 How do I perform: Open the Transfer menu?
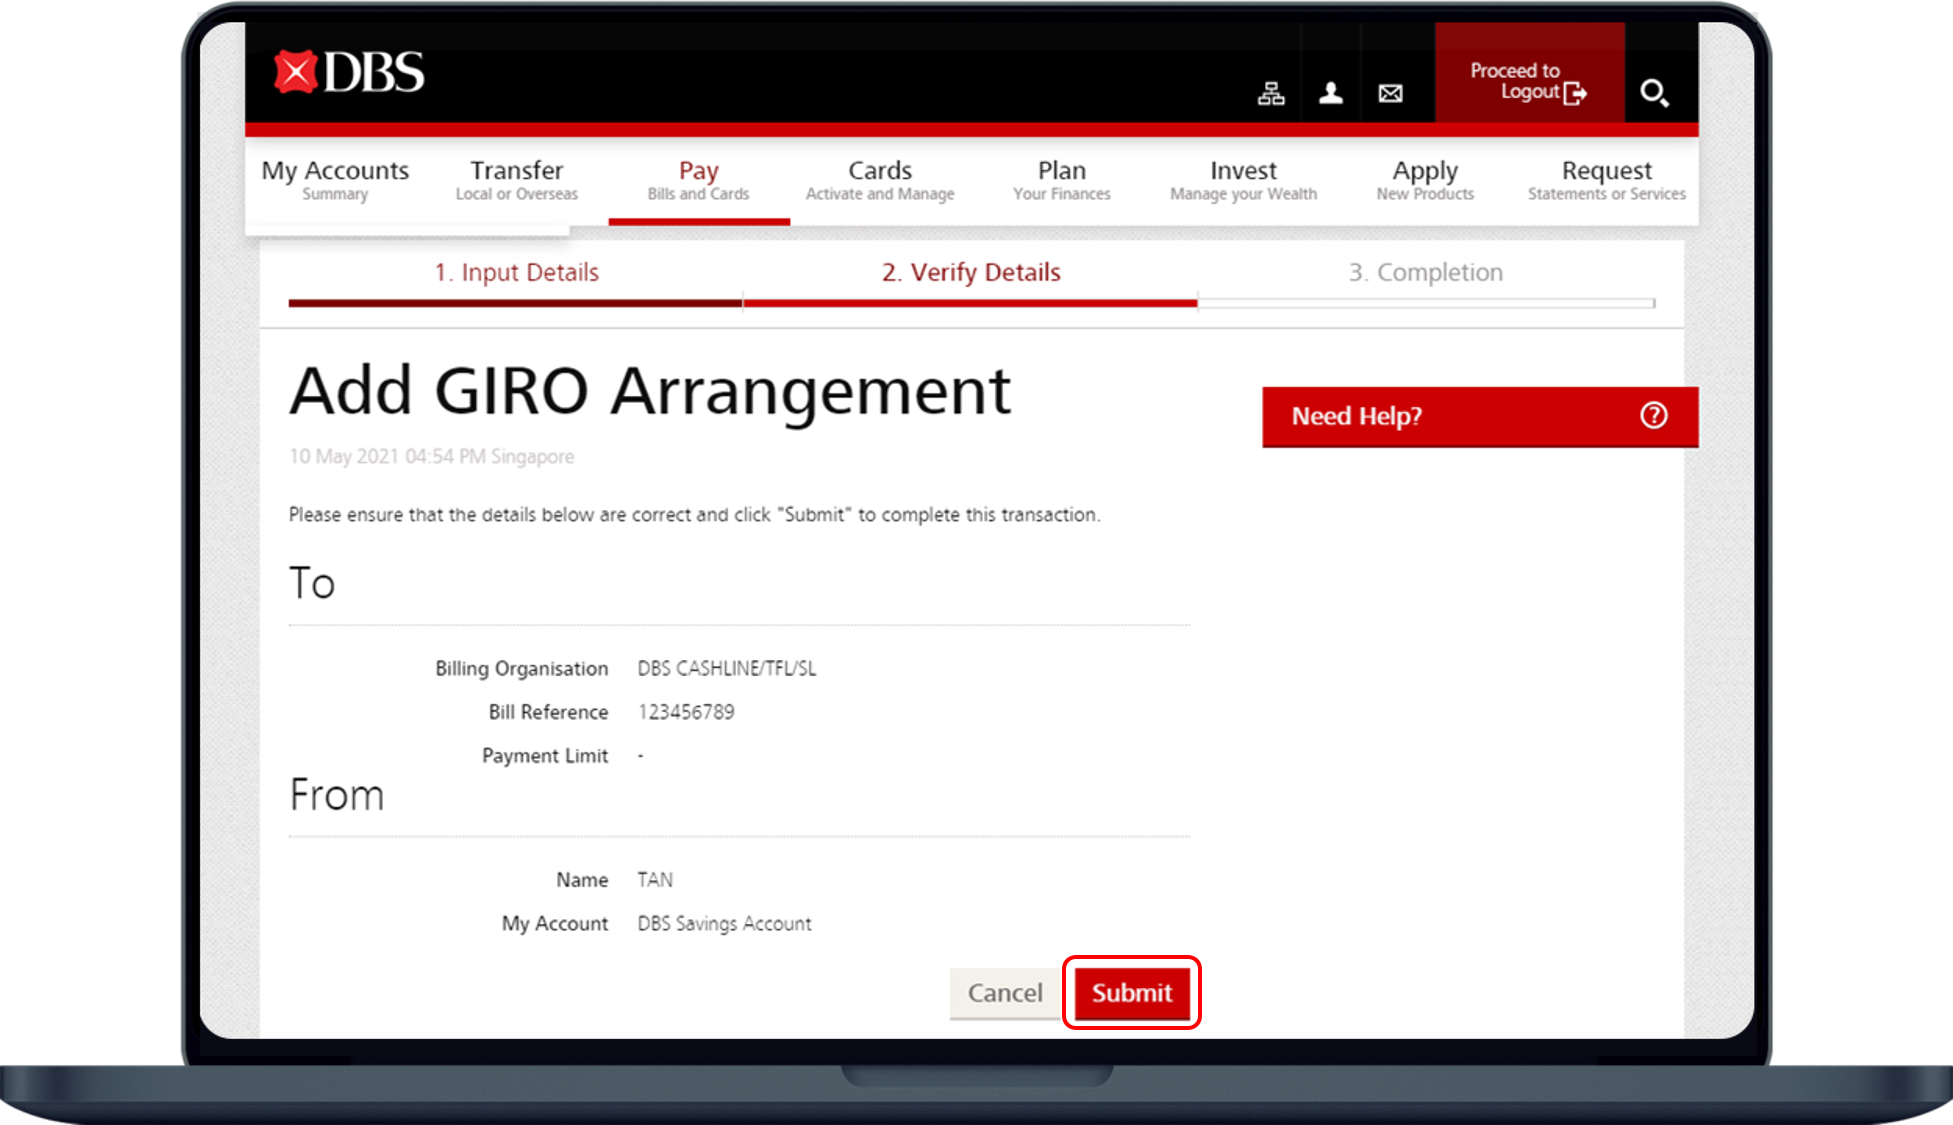[x=516, y=180]
